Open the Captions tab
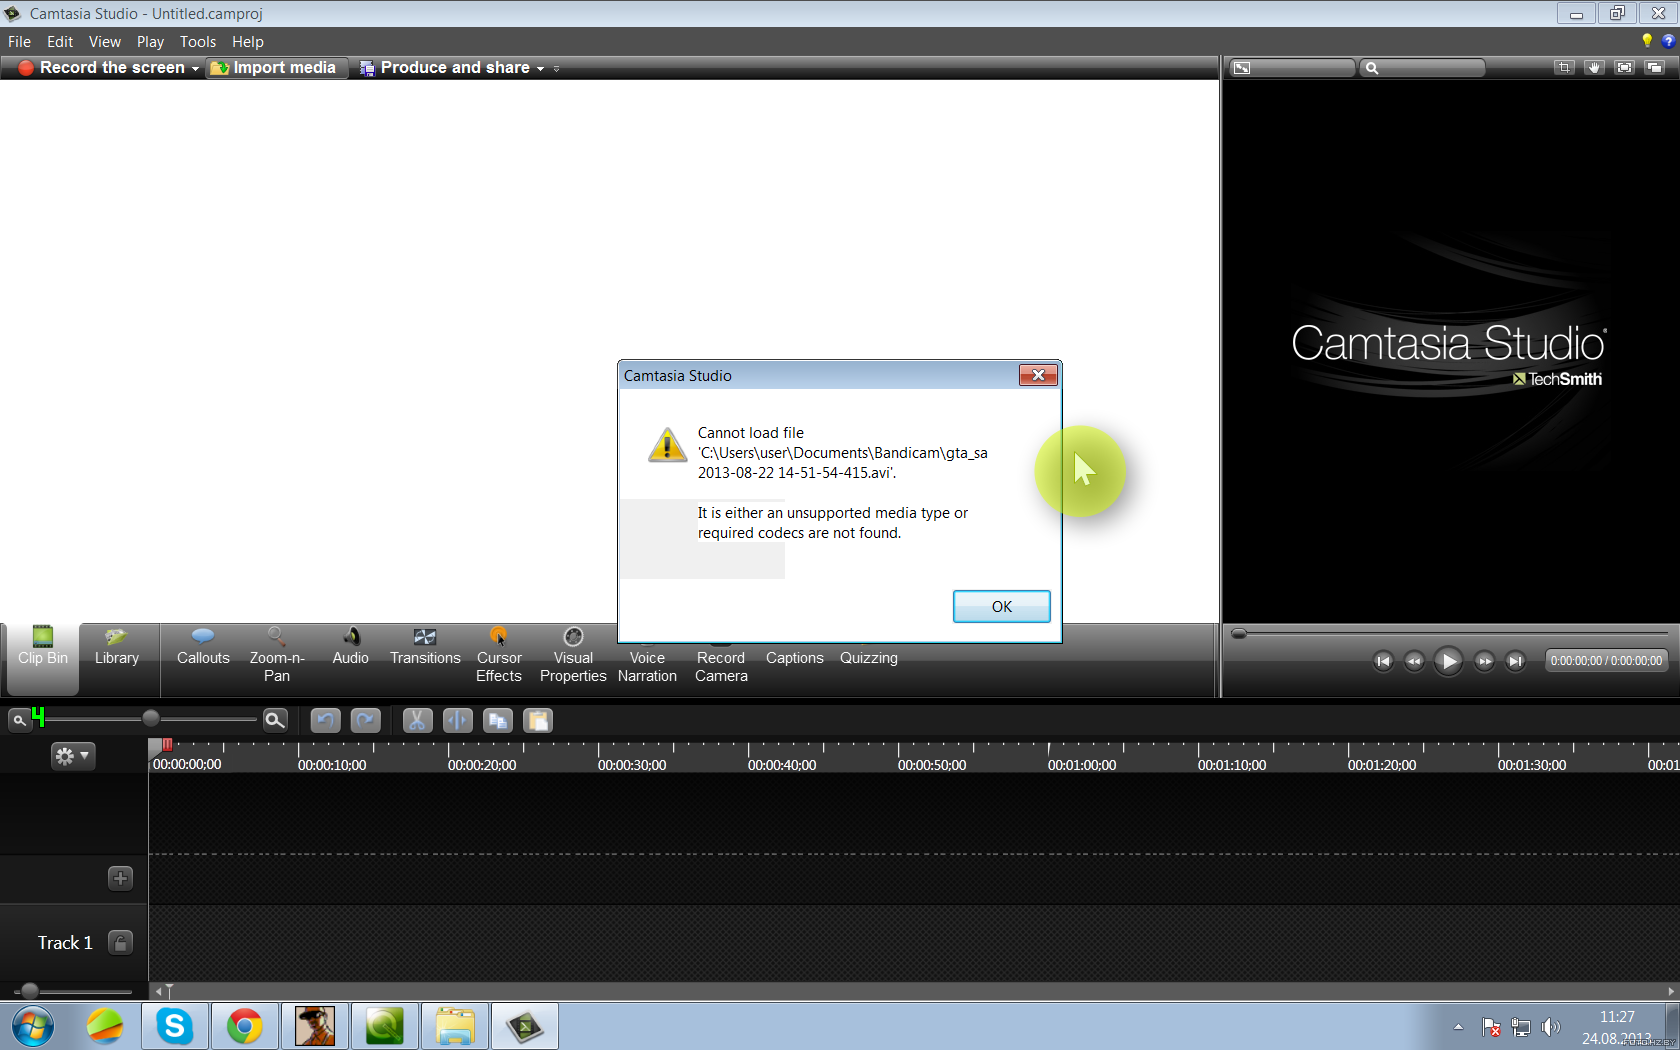This screenshot has width=1680, height=1050. tap(795, 657)
